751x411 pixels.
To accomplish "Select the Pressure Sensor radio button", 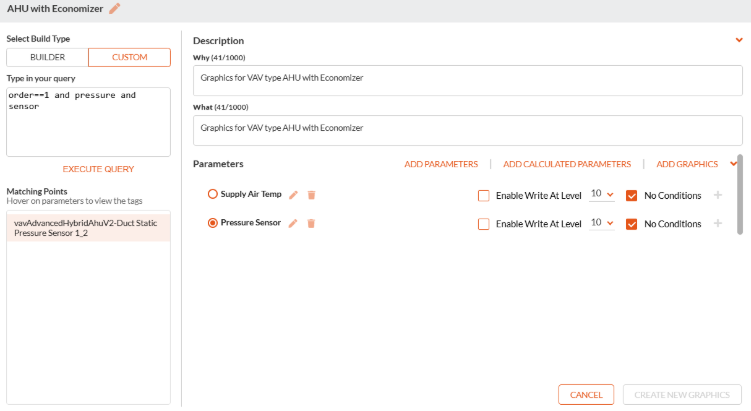I will [x=212, y=223].
